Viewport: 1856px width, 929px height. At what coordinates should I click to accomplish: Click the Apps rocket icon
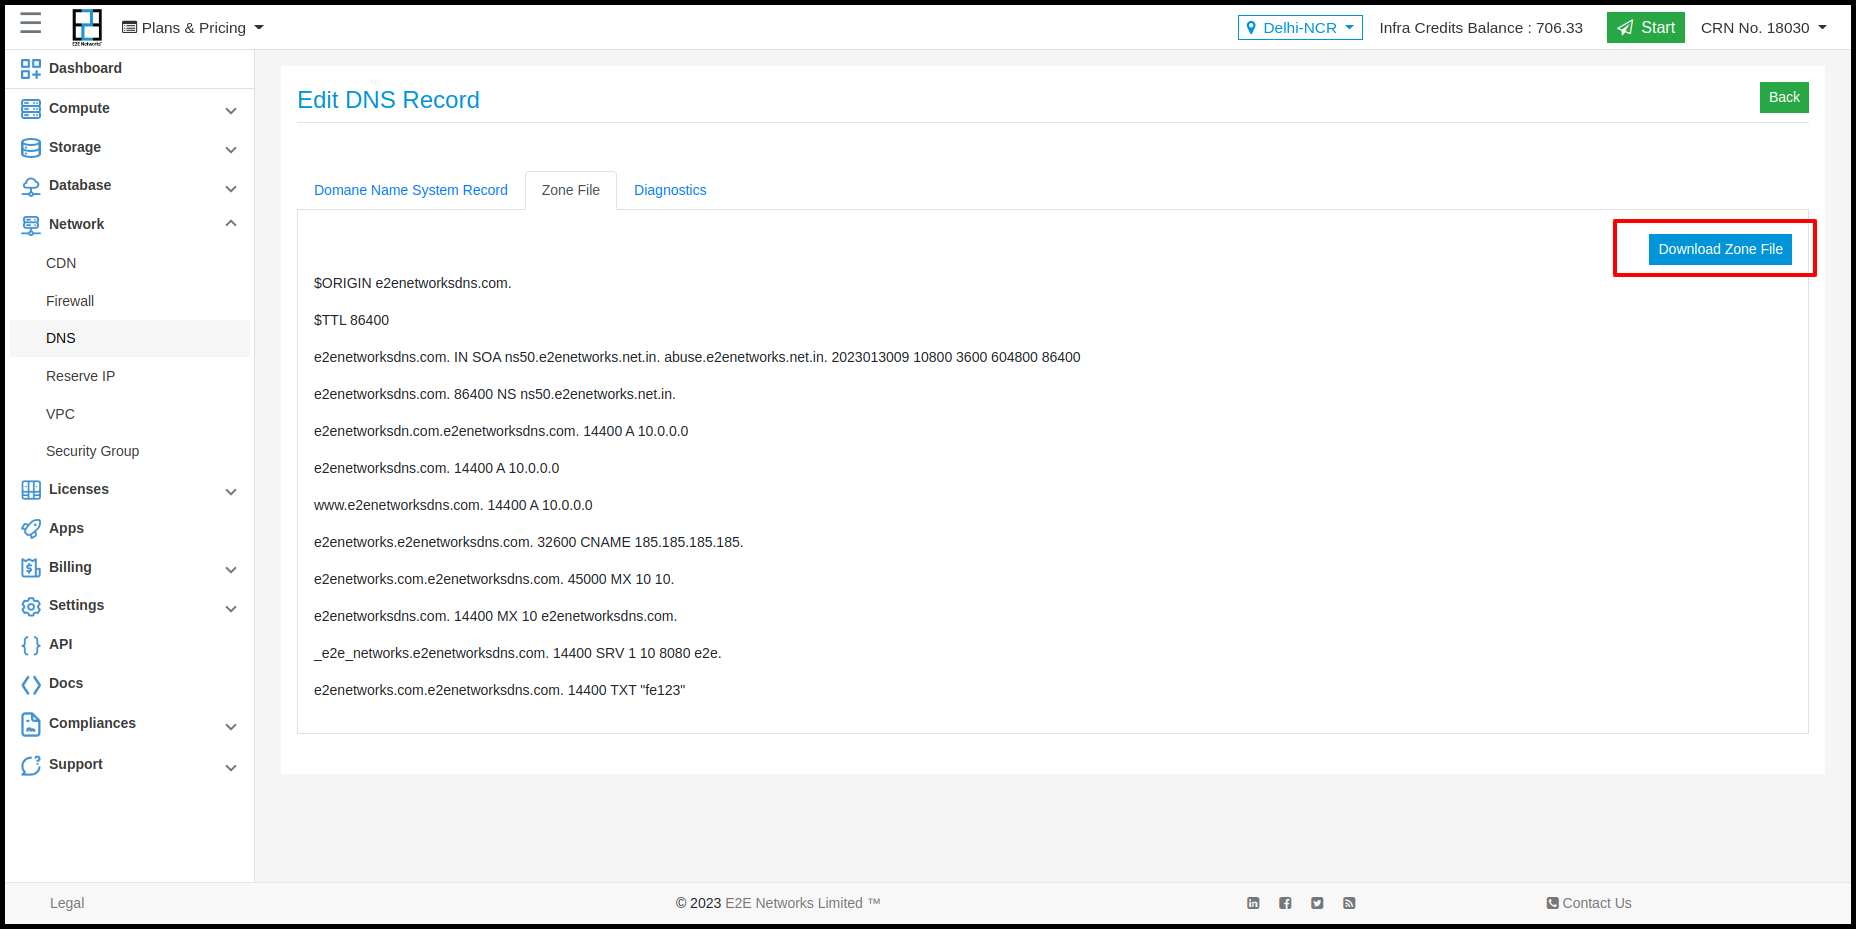click(x=31, y=528)
